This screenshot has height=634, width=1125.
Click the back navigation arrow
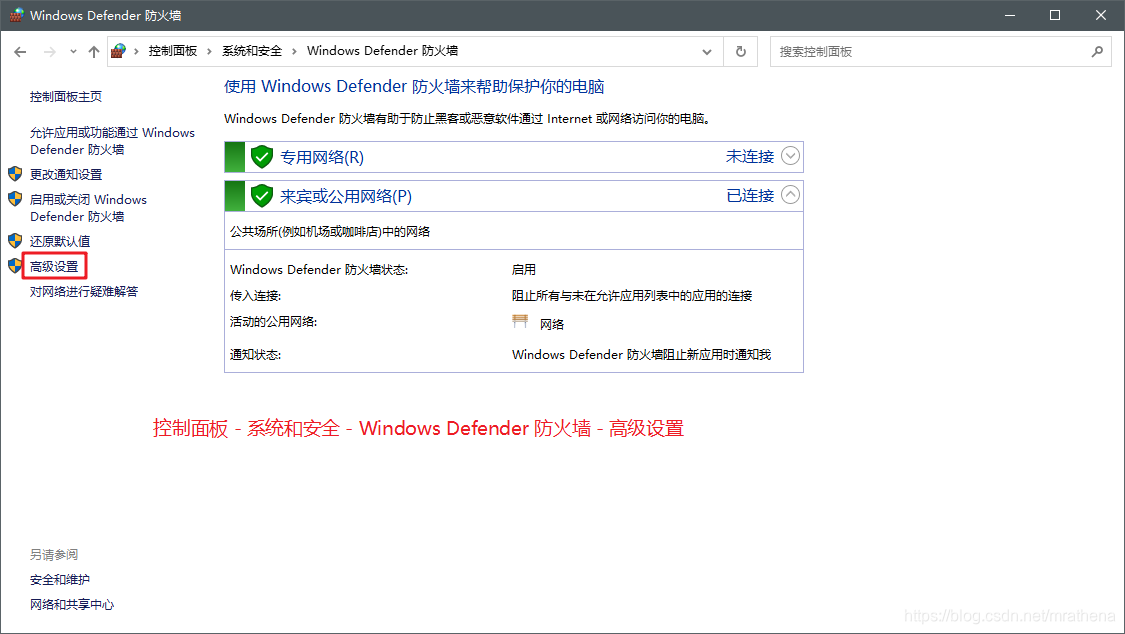(20, 52)
